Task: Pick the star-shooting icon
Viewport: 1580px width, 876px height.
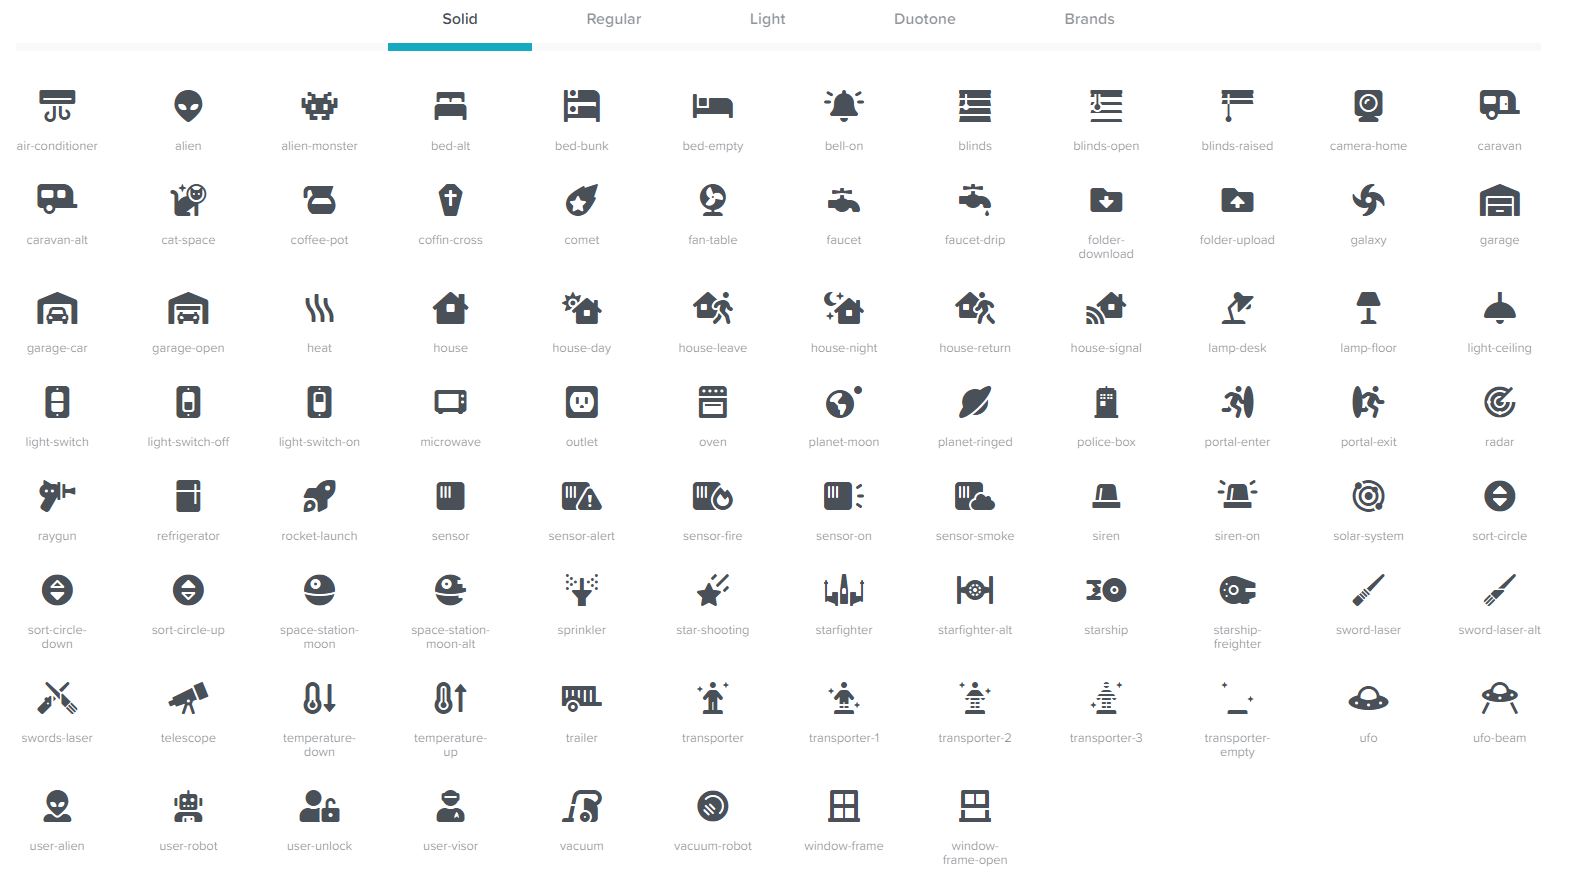Action: click(x=713, y=590)
